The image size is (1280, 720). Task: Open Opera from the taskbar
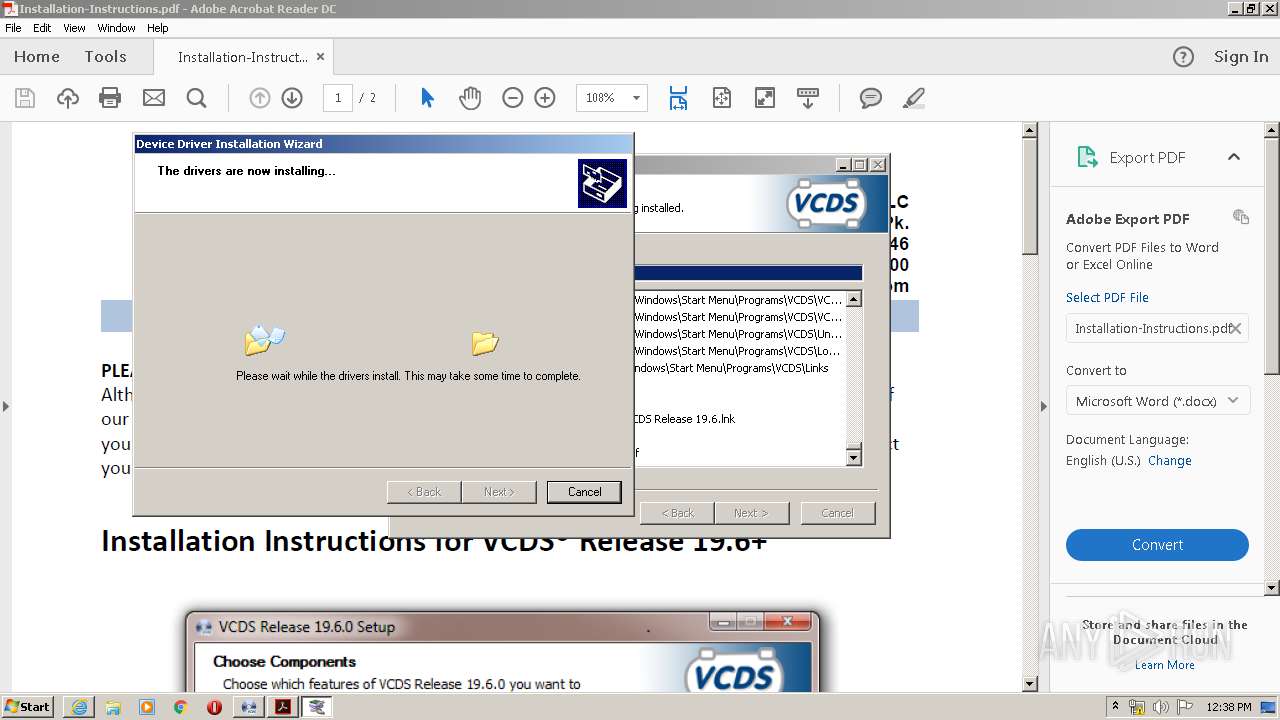coord(214,707)
